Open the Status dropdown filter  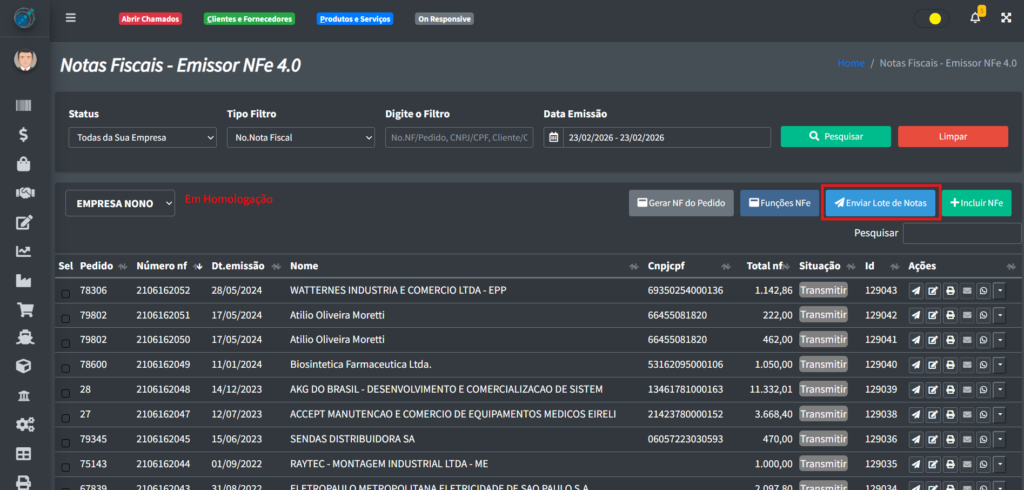tap(142, 137)
